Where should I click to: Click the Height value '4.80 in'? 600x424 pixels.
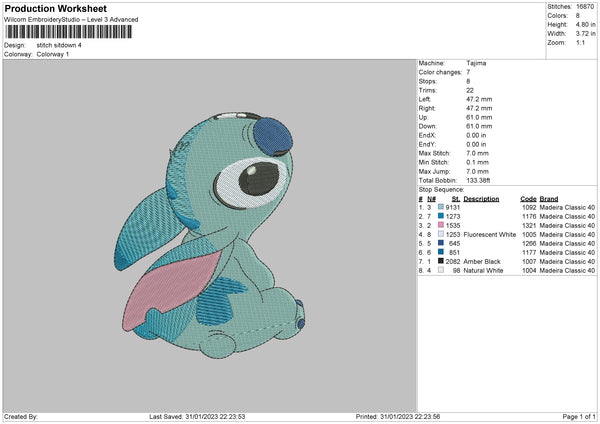click(585, 24)
